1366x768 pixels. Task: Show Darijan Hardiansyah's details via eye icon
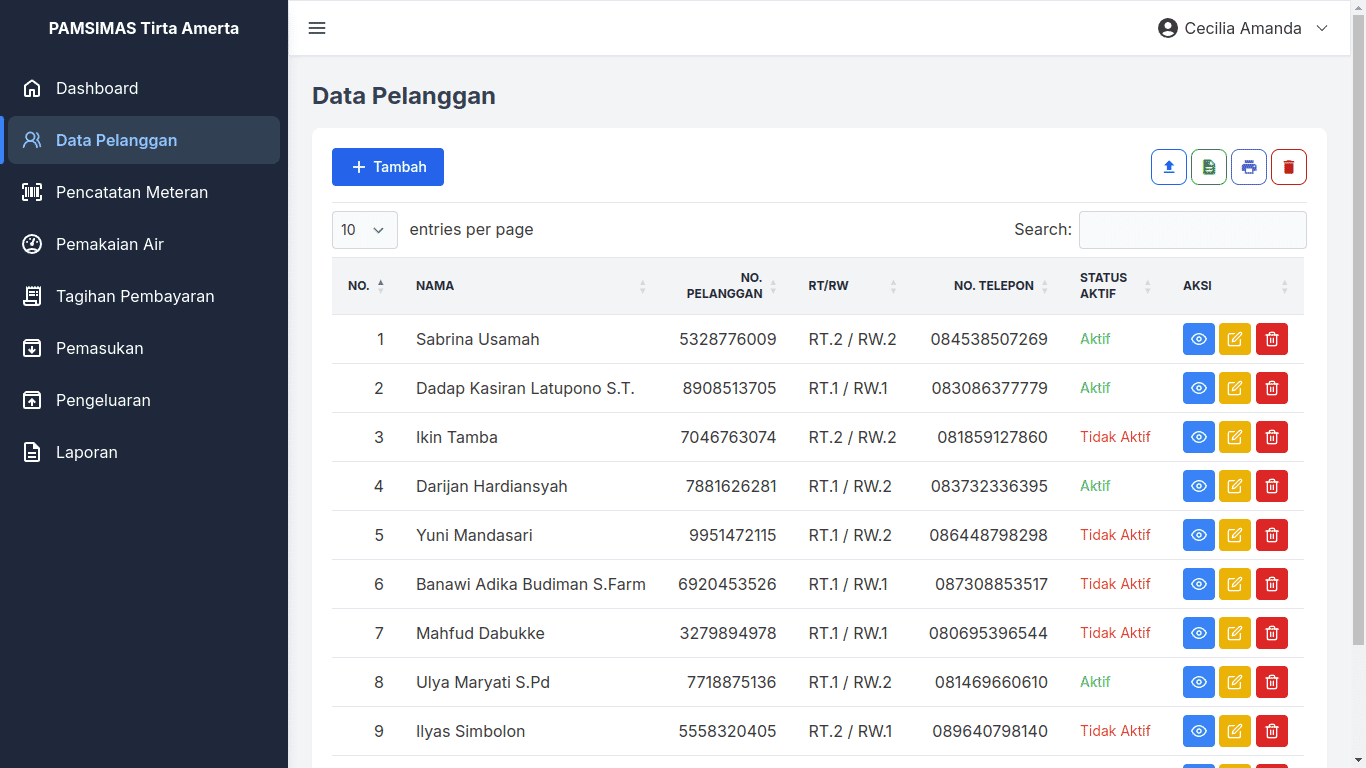[1198, 486]
